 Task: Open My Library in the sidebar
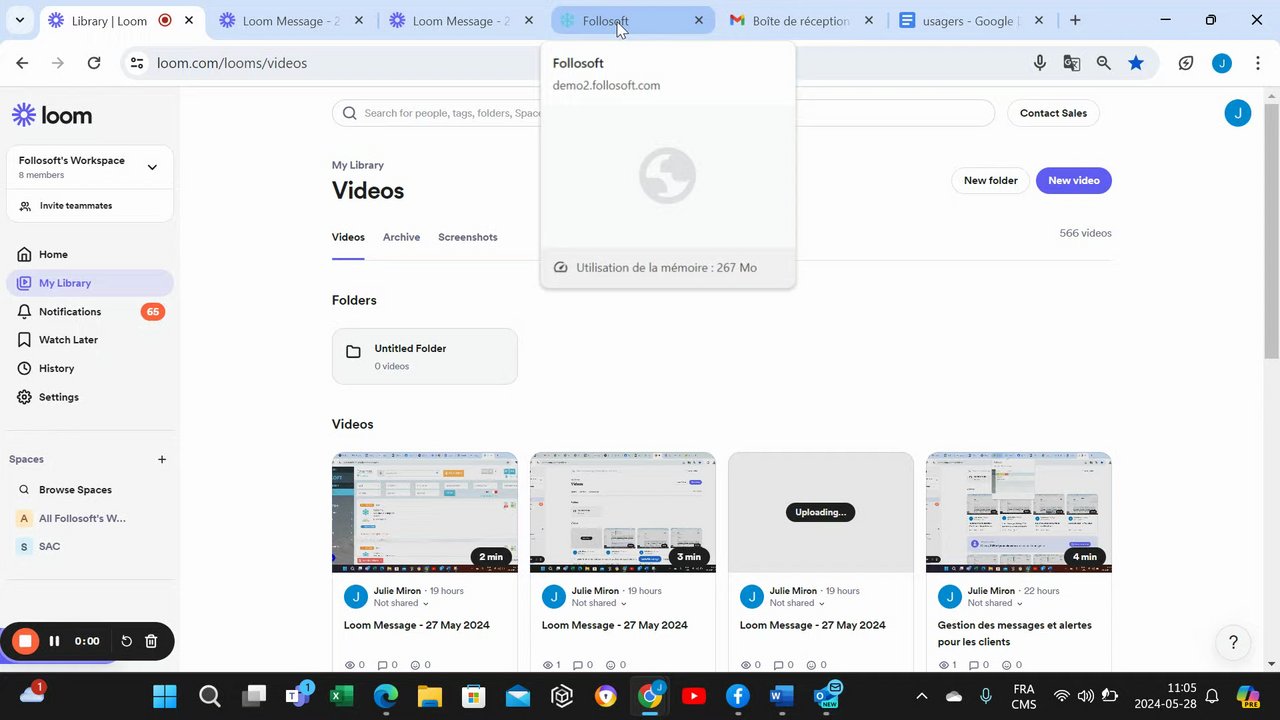(x=90, y=283)
